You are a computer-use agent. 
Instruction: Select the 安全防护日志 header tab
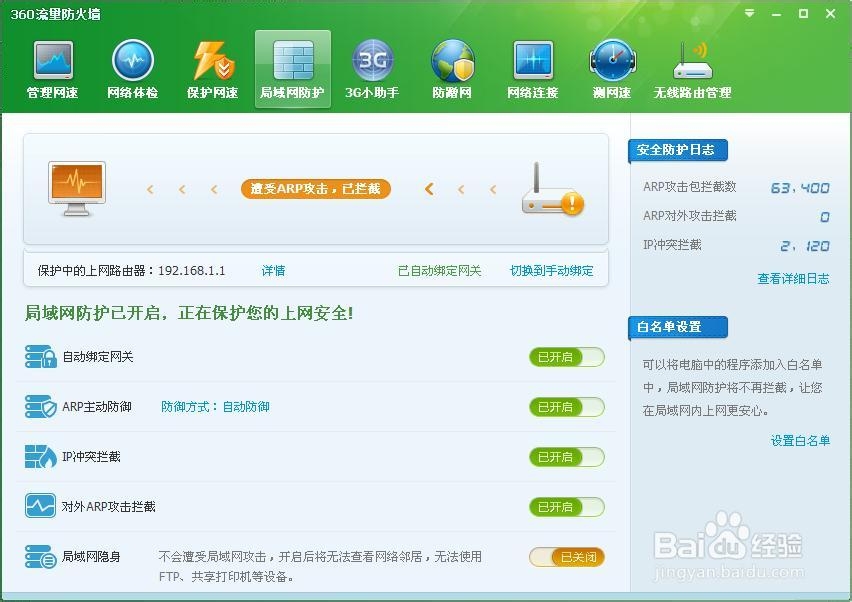coord(678,150)
